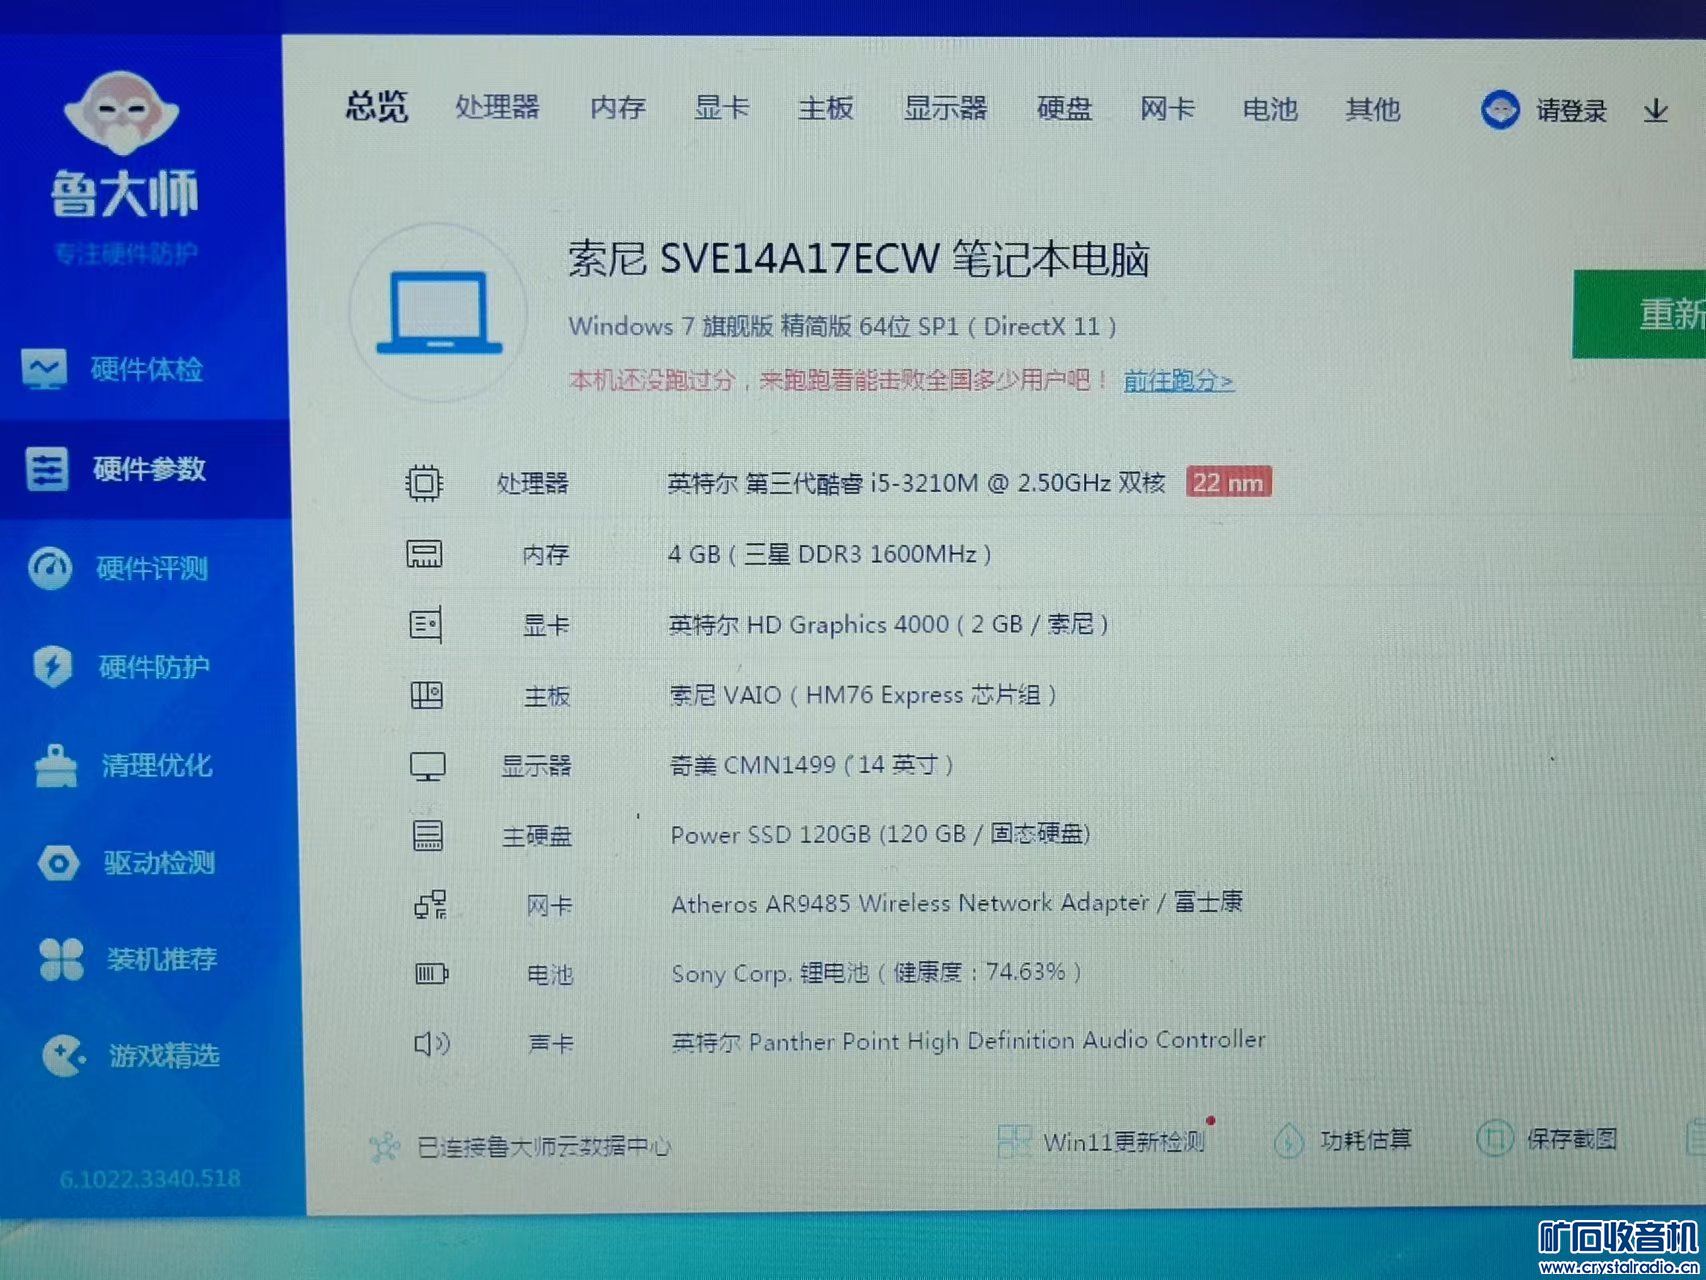Select the 4 GB 三星 DDR3 memory text

[x=829, y=554]
